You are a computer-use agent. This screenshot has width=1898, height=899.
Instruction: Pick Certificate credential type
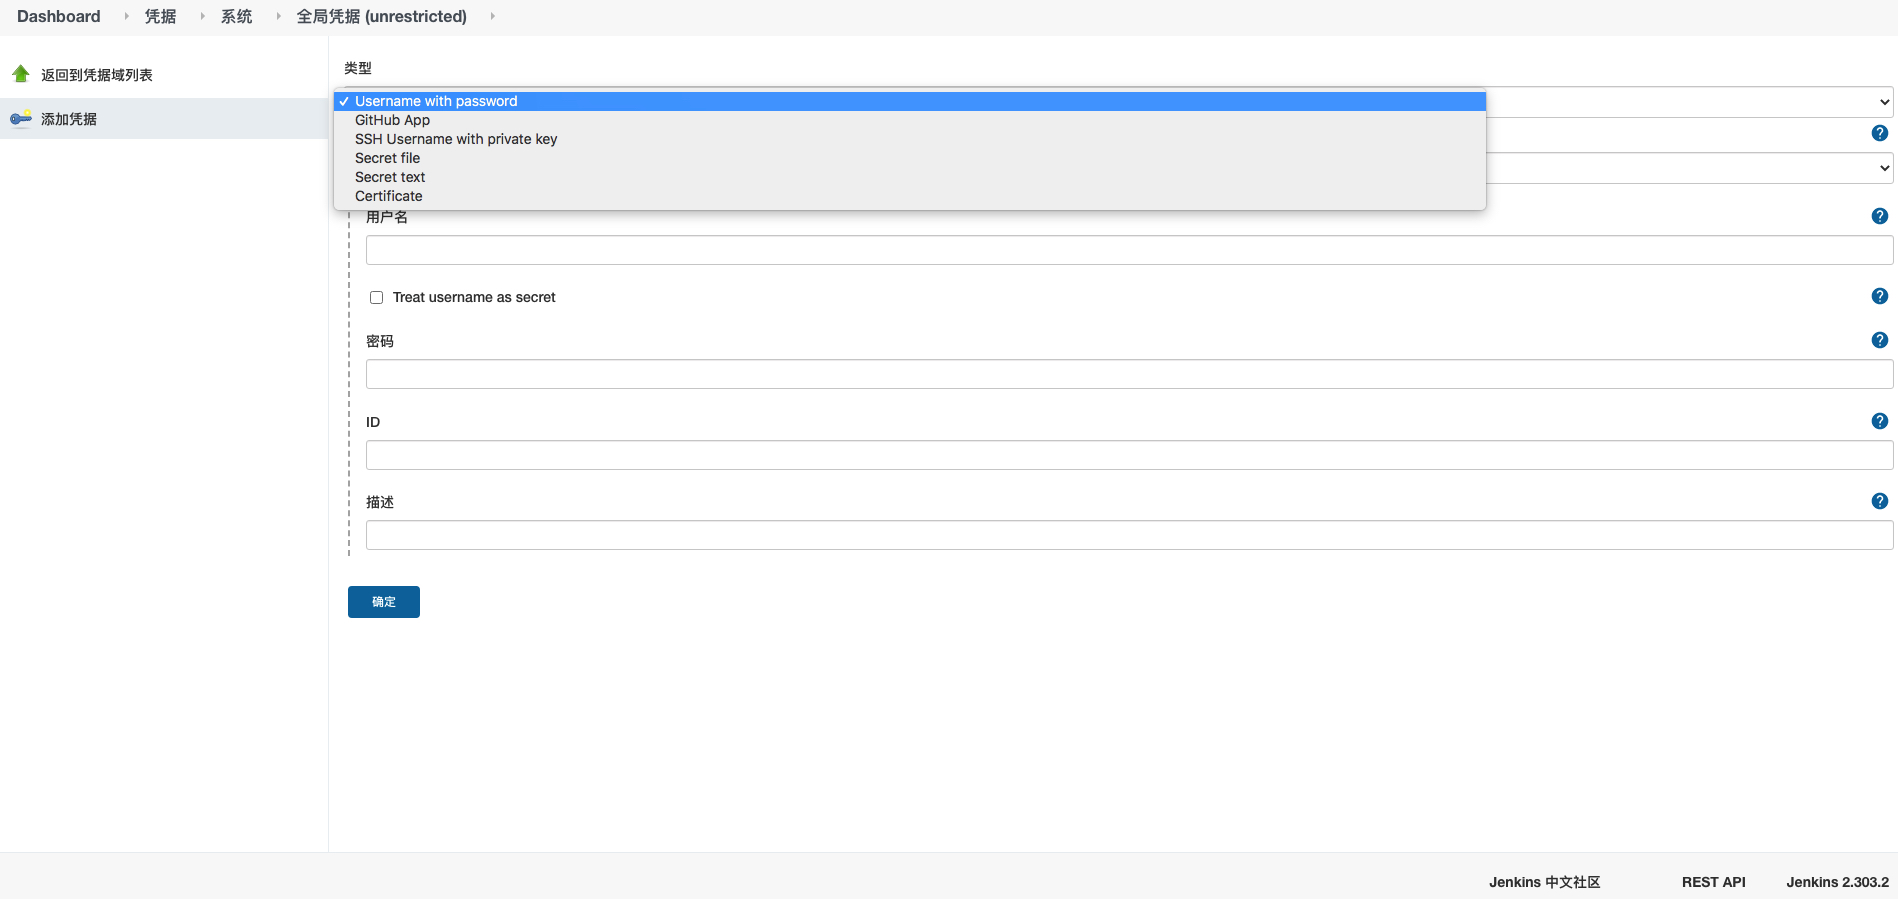(x=910, y=196)
